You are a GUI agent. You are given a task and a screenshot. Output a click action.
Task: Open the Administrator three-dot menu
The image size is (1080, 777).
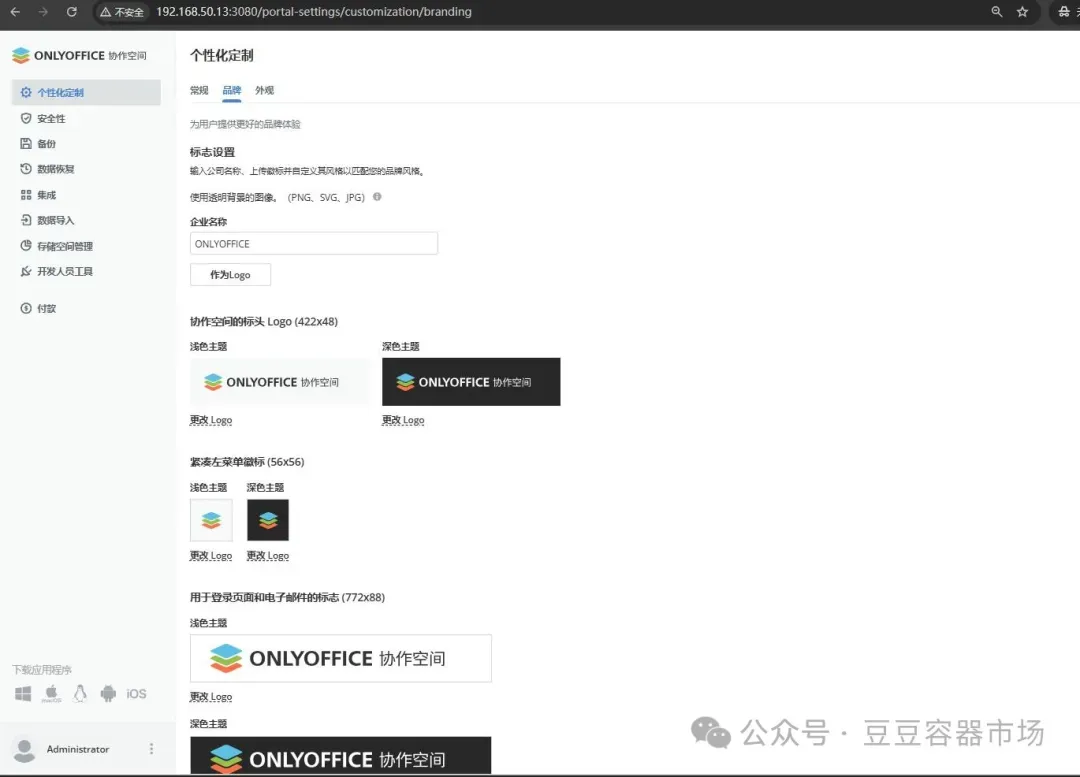152,749
